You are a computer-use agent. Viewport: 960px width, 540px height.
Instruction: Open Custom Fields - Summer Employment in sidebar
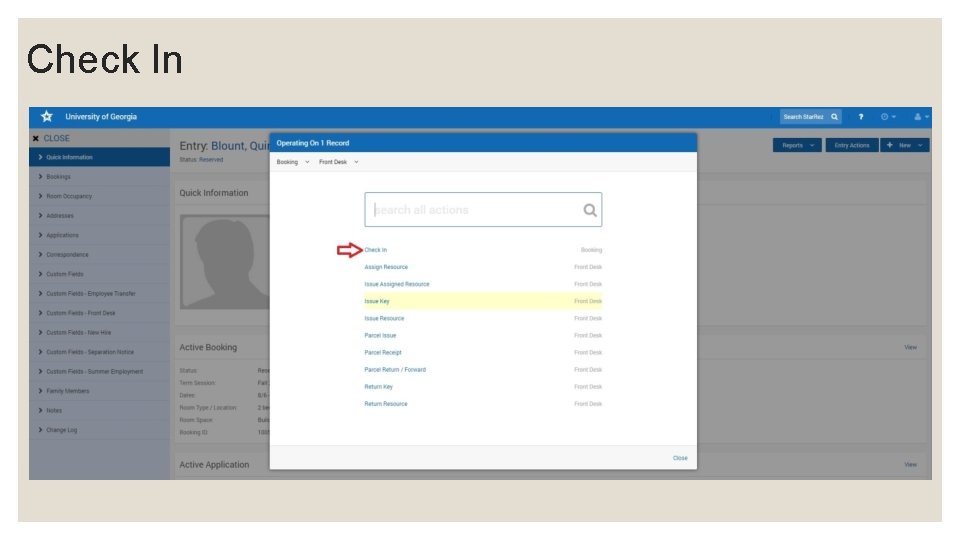pos(99,372)
